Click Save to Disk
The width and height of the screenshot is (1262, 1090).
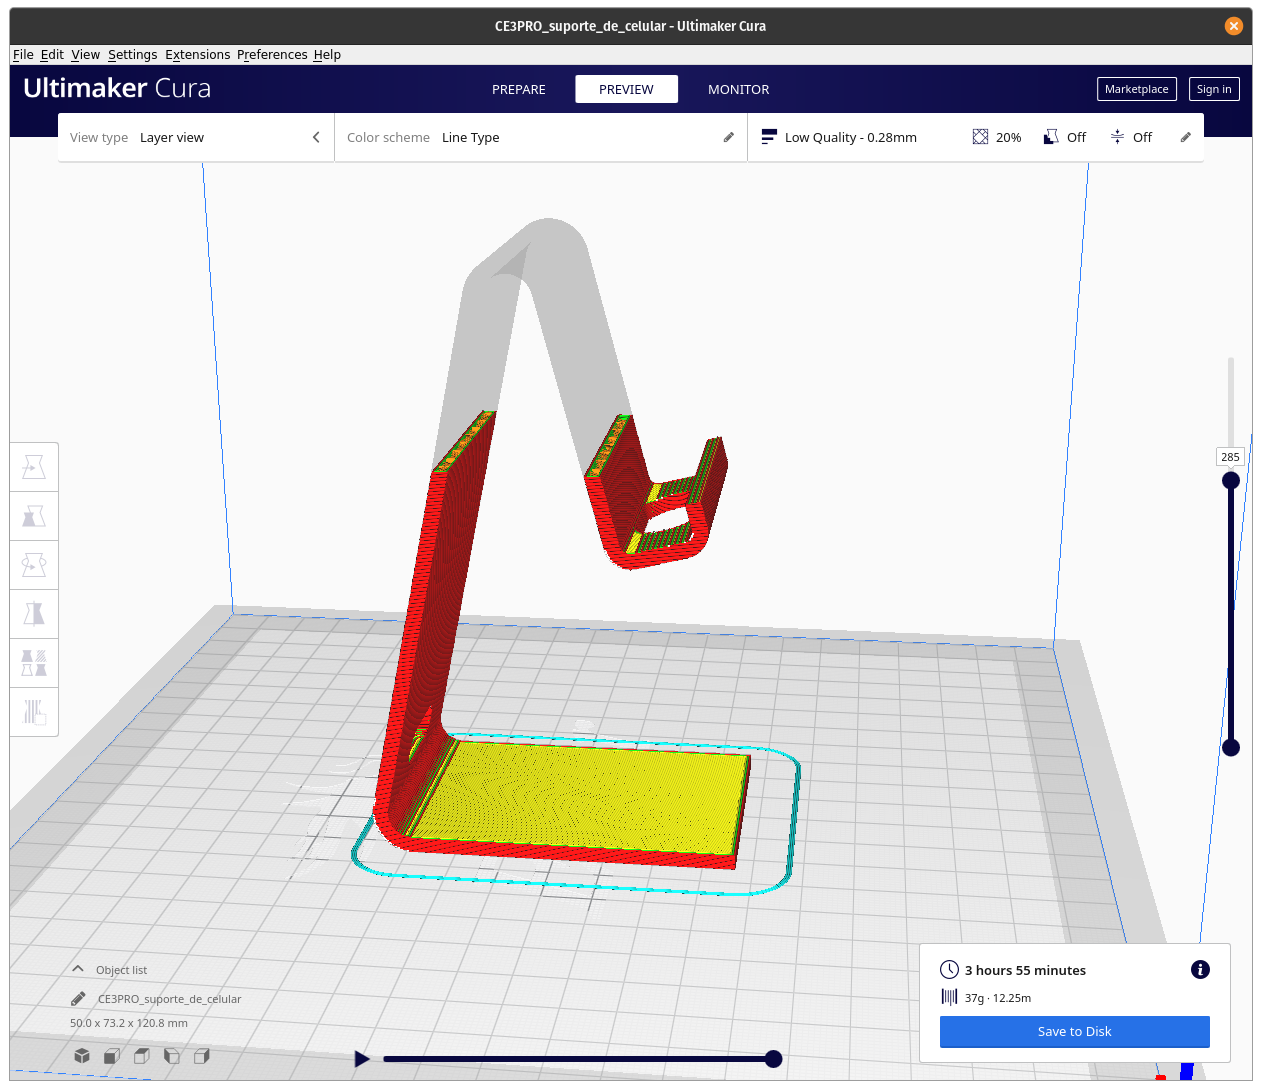pyautogui.click(x=1075, y=1031)
